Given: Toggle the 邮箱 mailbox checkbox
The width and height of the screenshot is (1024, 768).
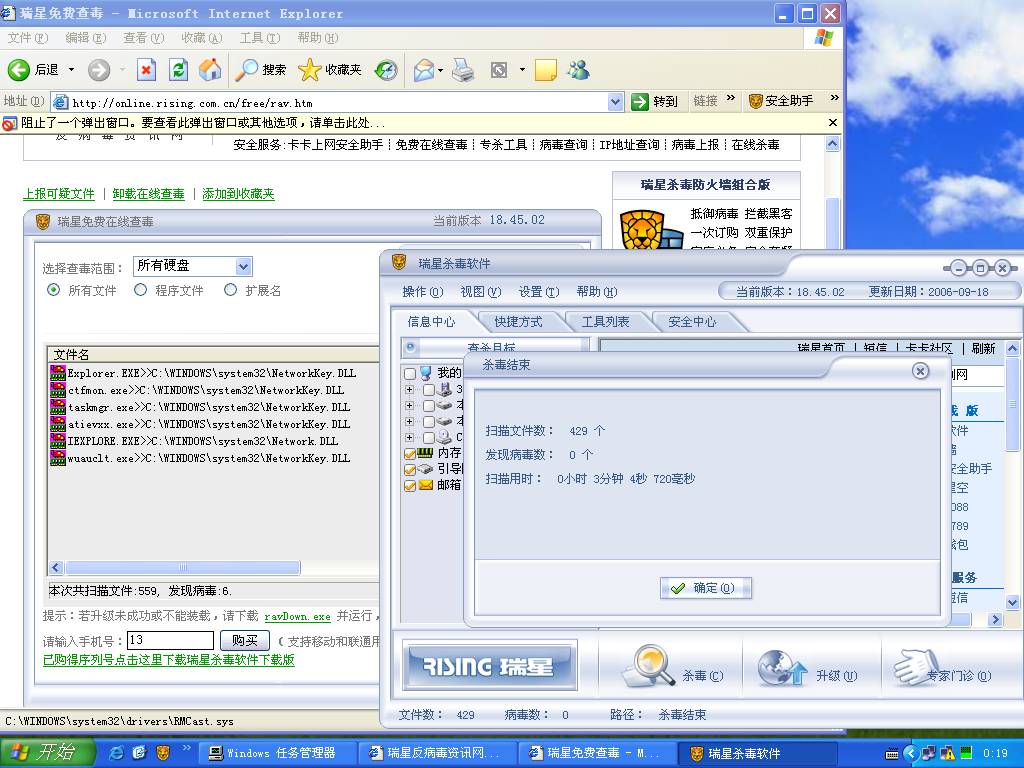Looking at the screenshot, I should (410, 486).
